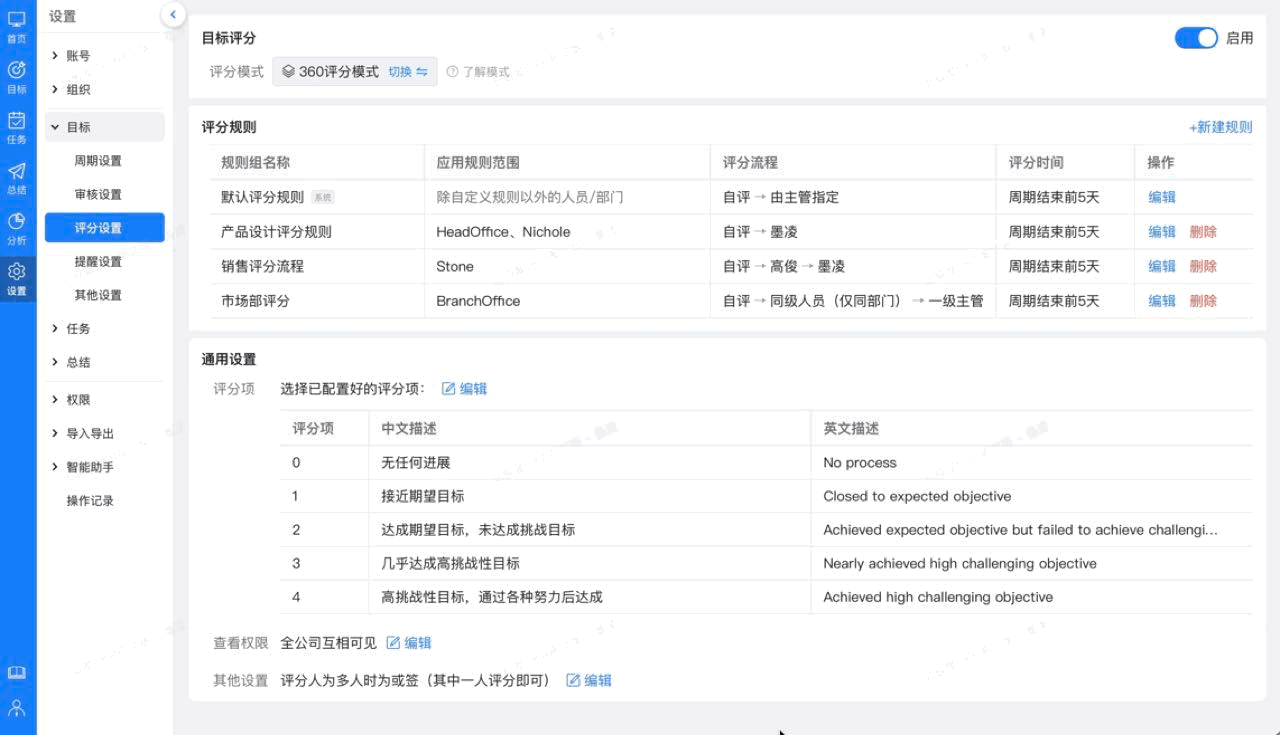Collapse the settings panel with arrow button
The height and width of the screenshot is (735, 1280).
click(173, 14)
